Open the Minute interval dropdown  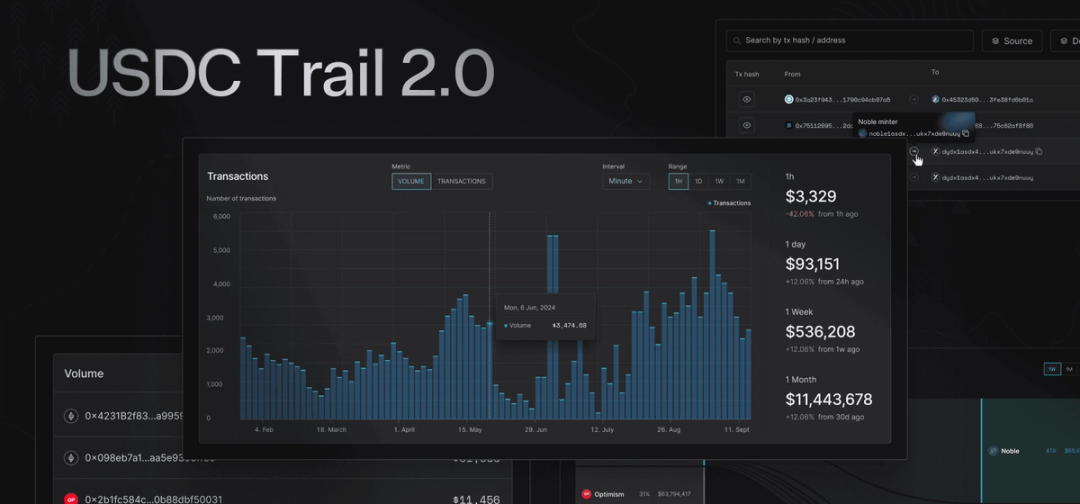tap(626, 181)
